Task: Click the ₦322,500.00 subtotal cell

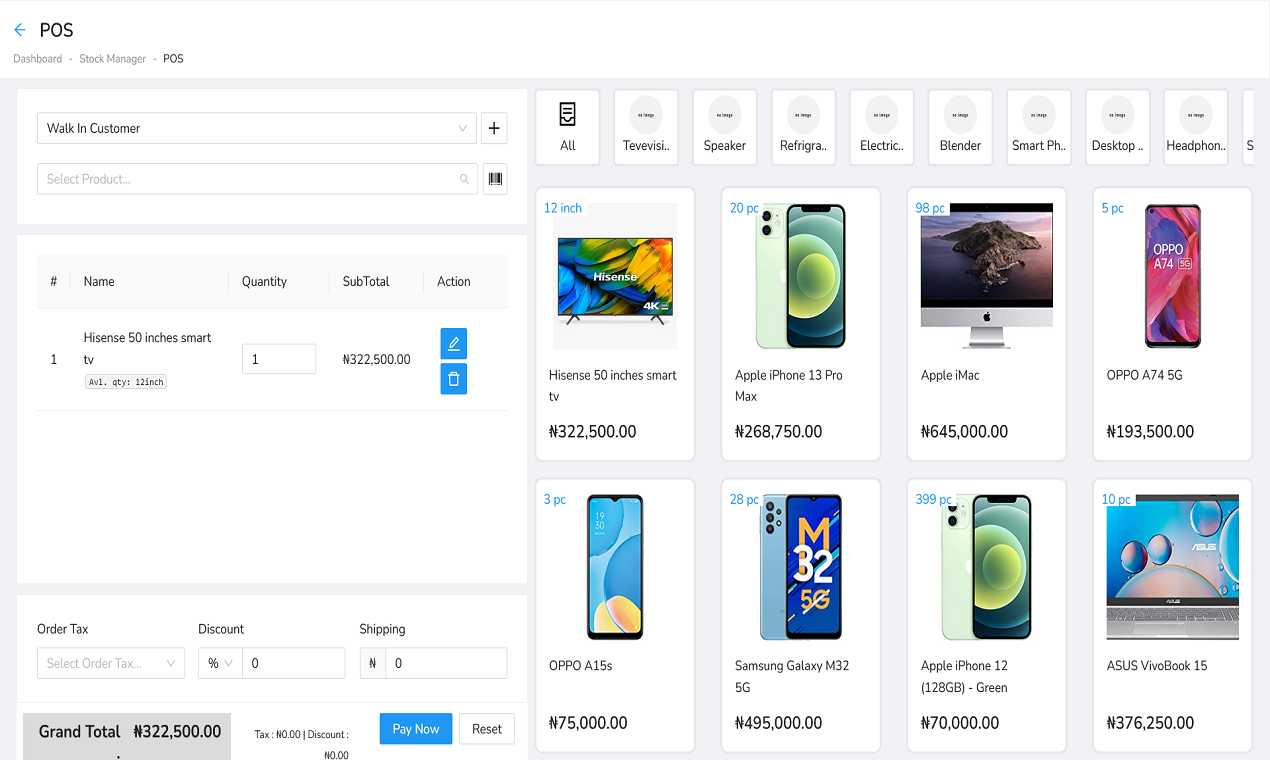Action: coord(376,359)
